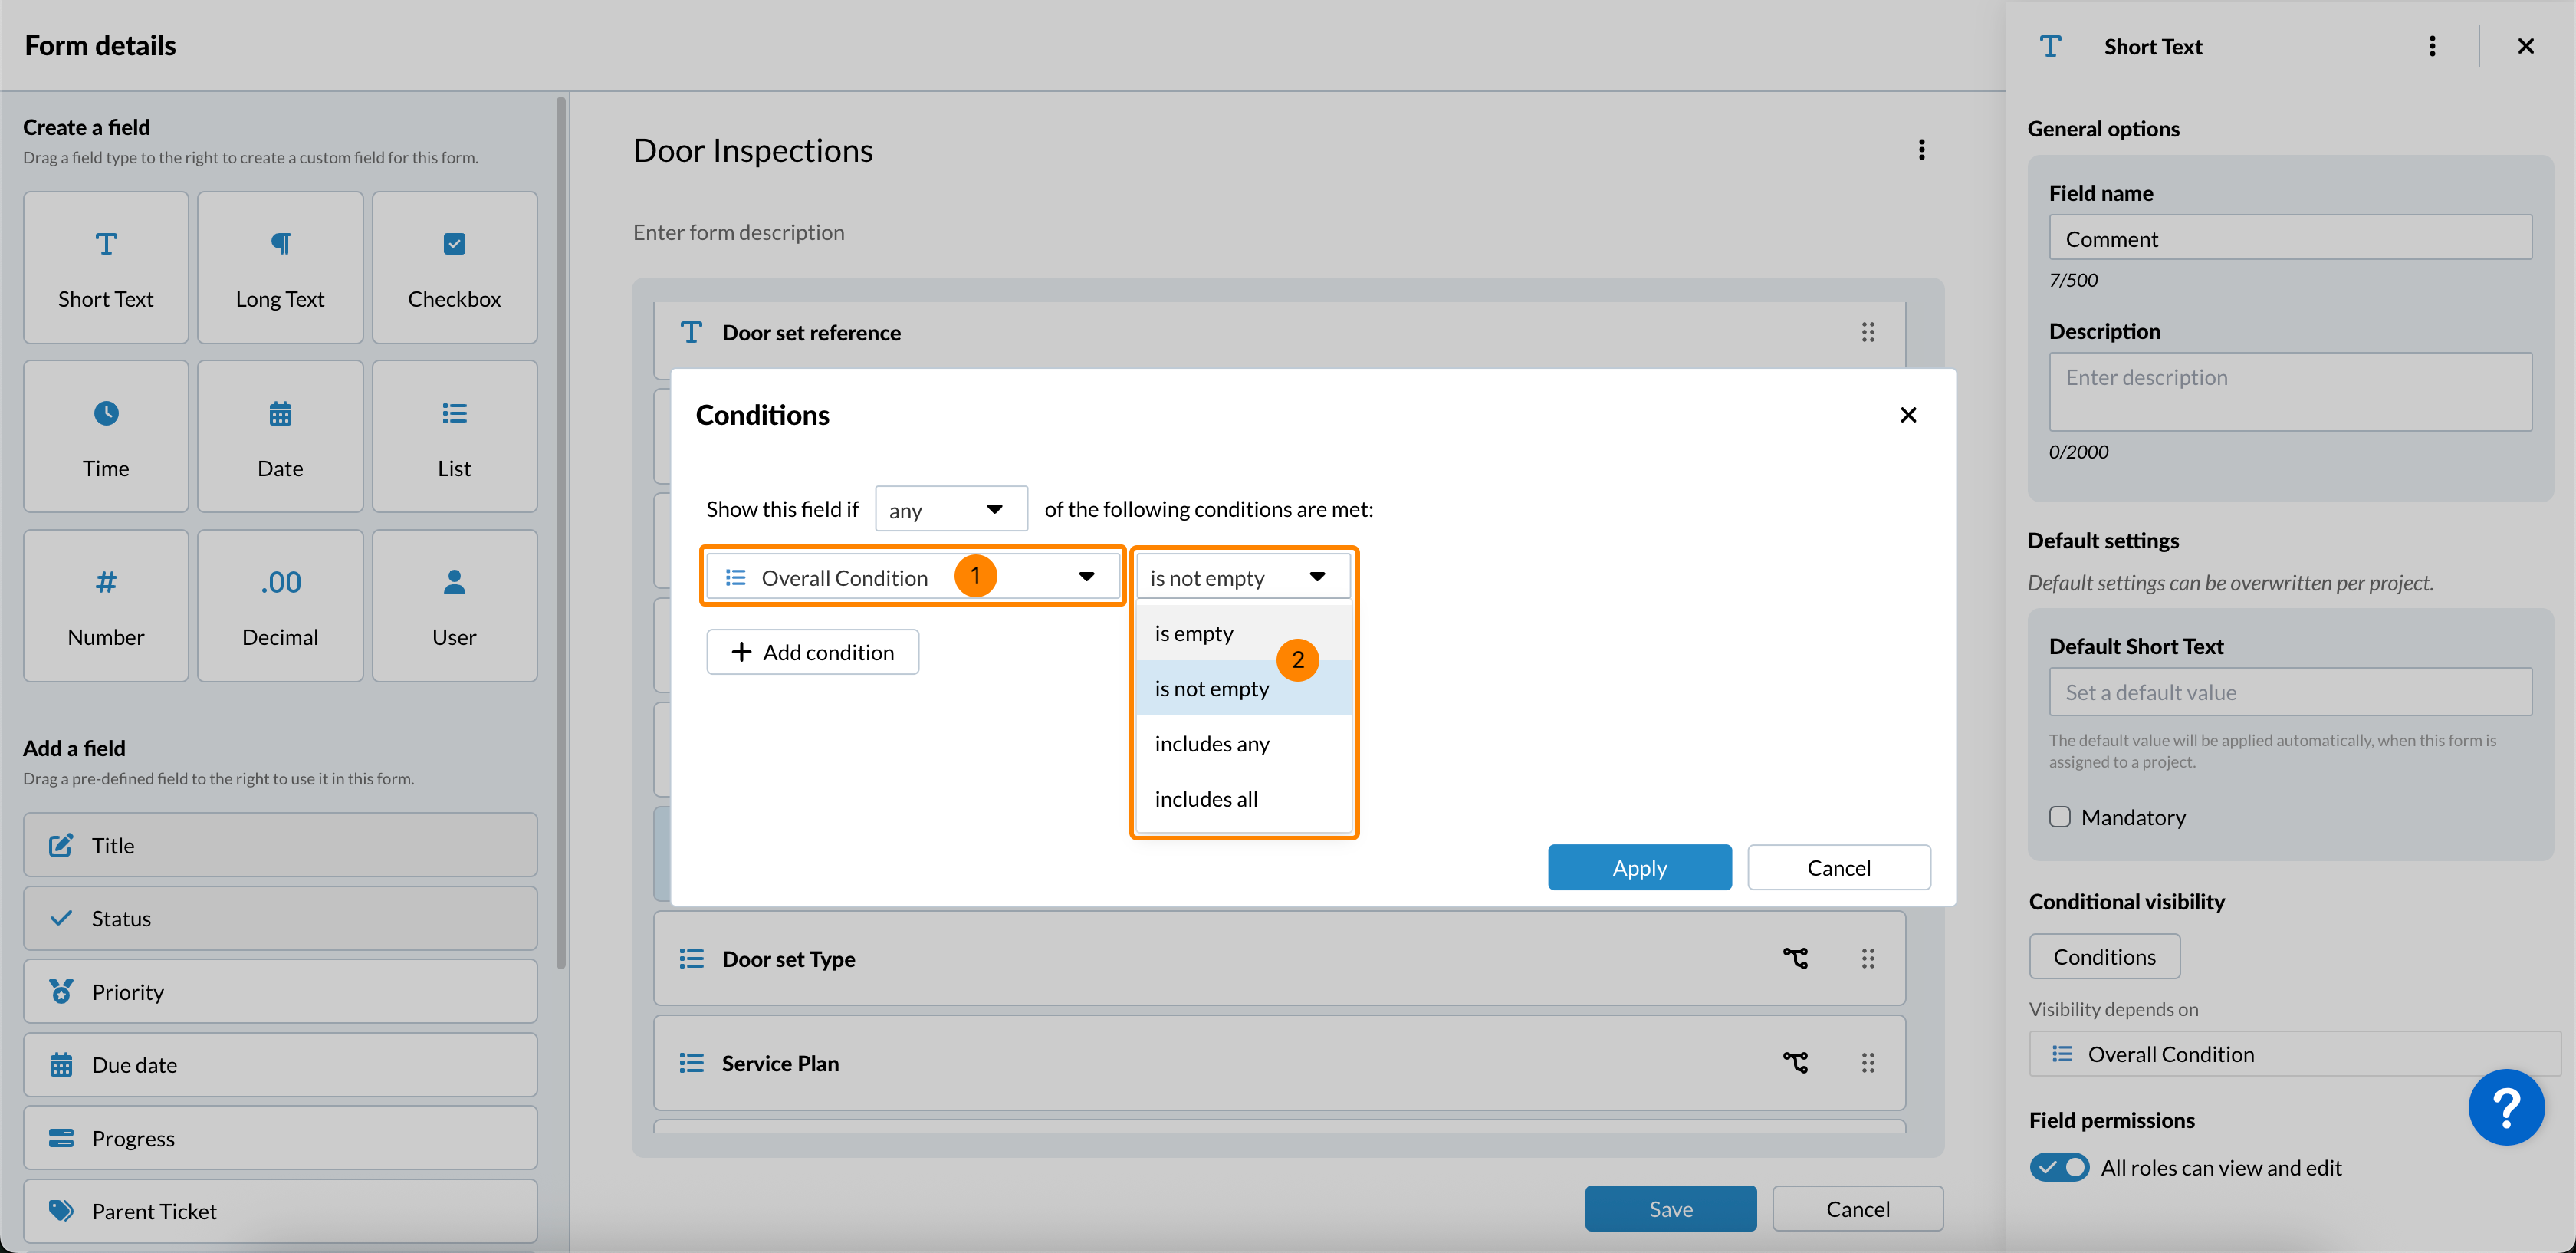Open the Door Inspections three-dot menu
The width and height of the screenshot is (2576, 1253).
tap(1921, 150)
